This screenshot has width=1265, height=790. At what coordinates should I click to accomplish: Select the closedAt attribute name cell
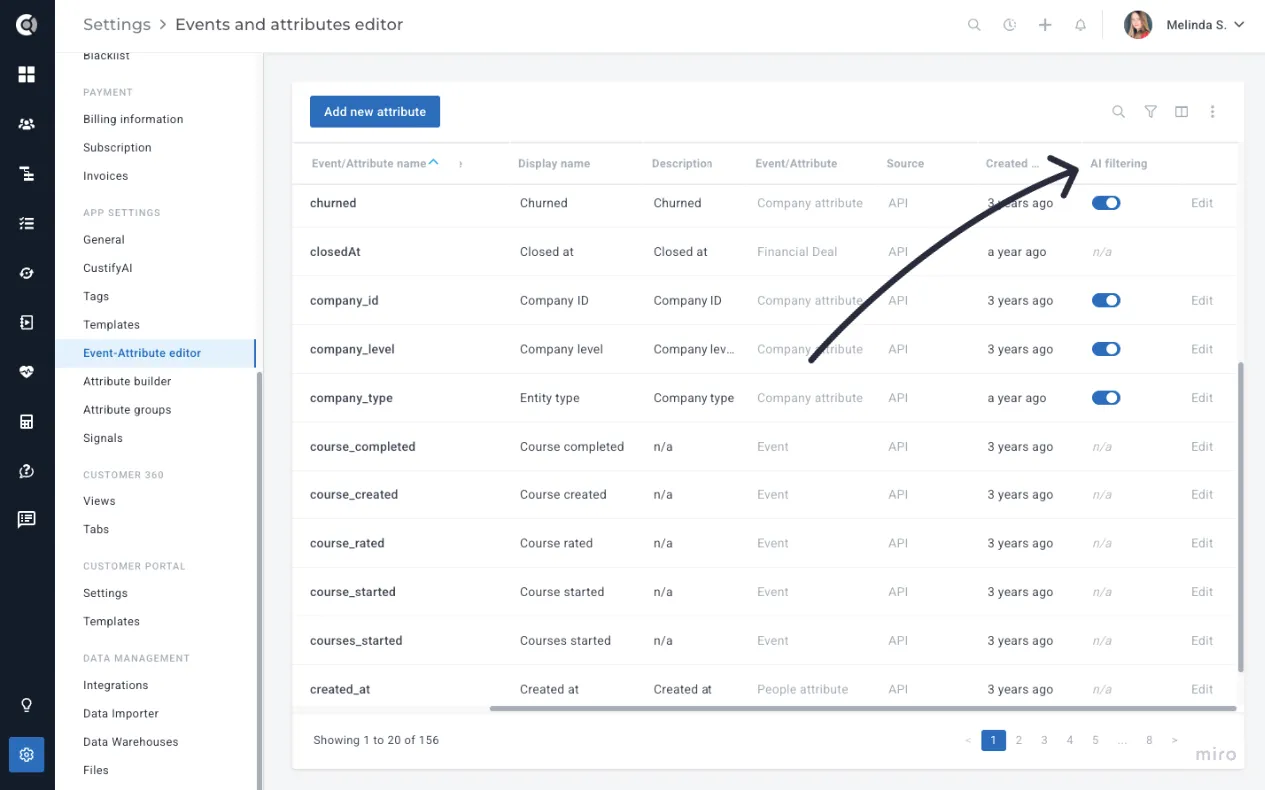335,252
